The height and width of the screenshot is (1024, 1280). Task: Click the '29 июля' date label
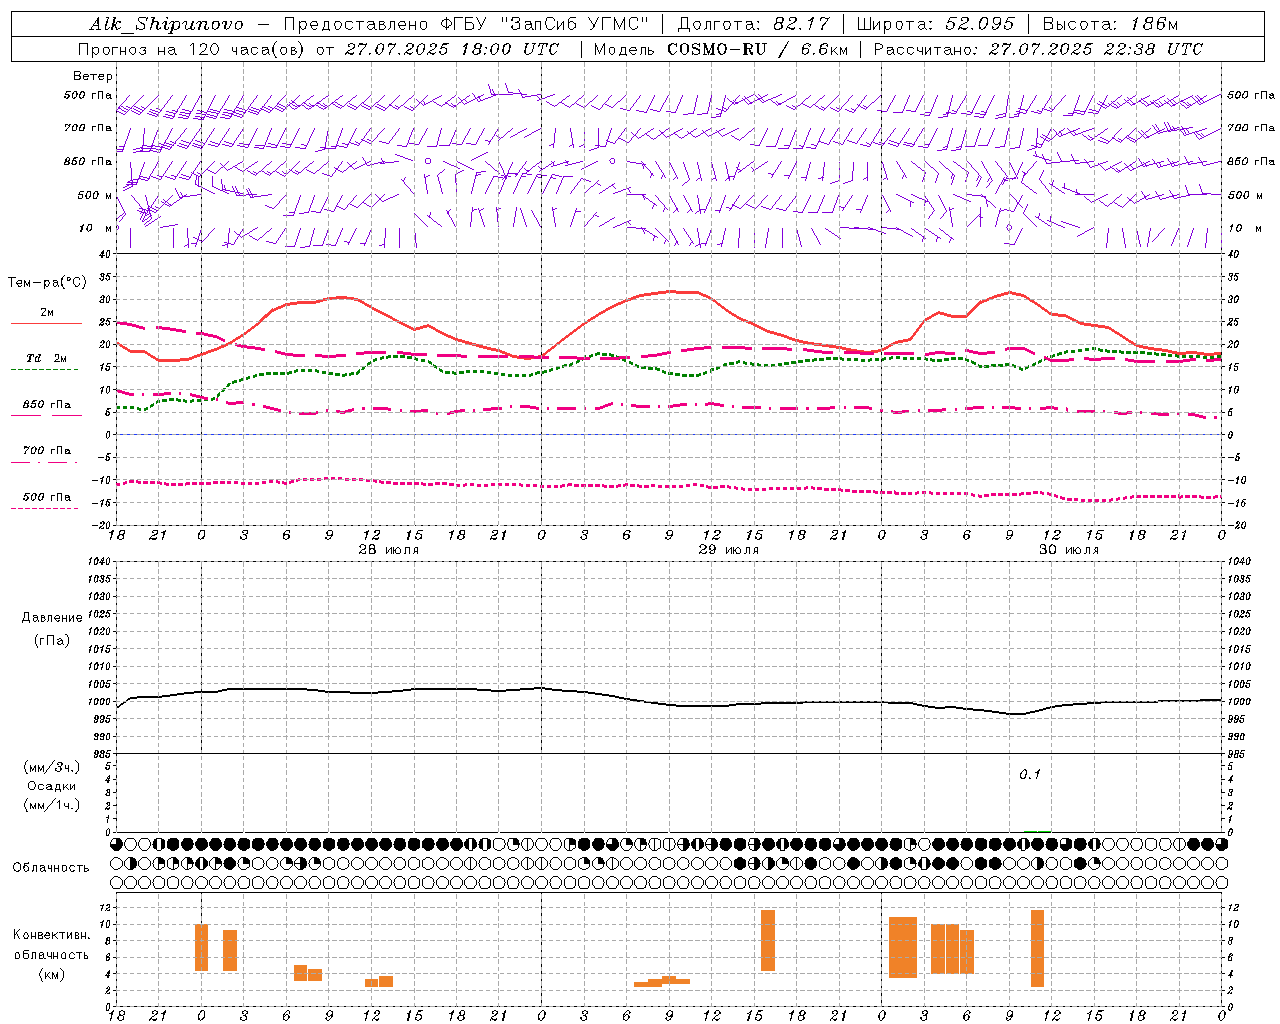point(728,550)
